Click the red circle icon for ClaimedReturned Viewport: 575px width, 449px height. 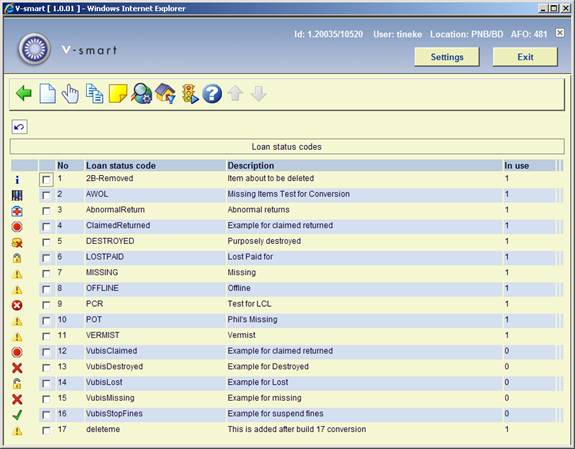17,227
